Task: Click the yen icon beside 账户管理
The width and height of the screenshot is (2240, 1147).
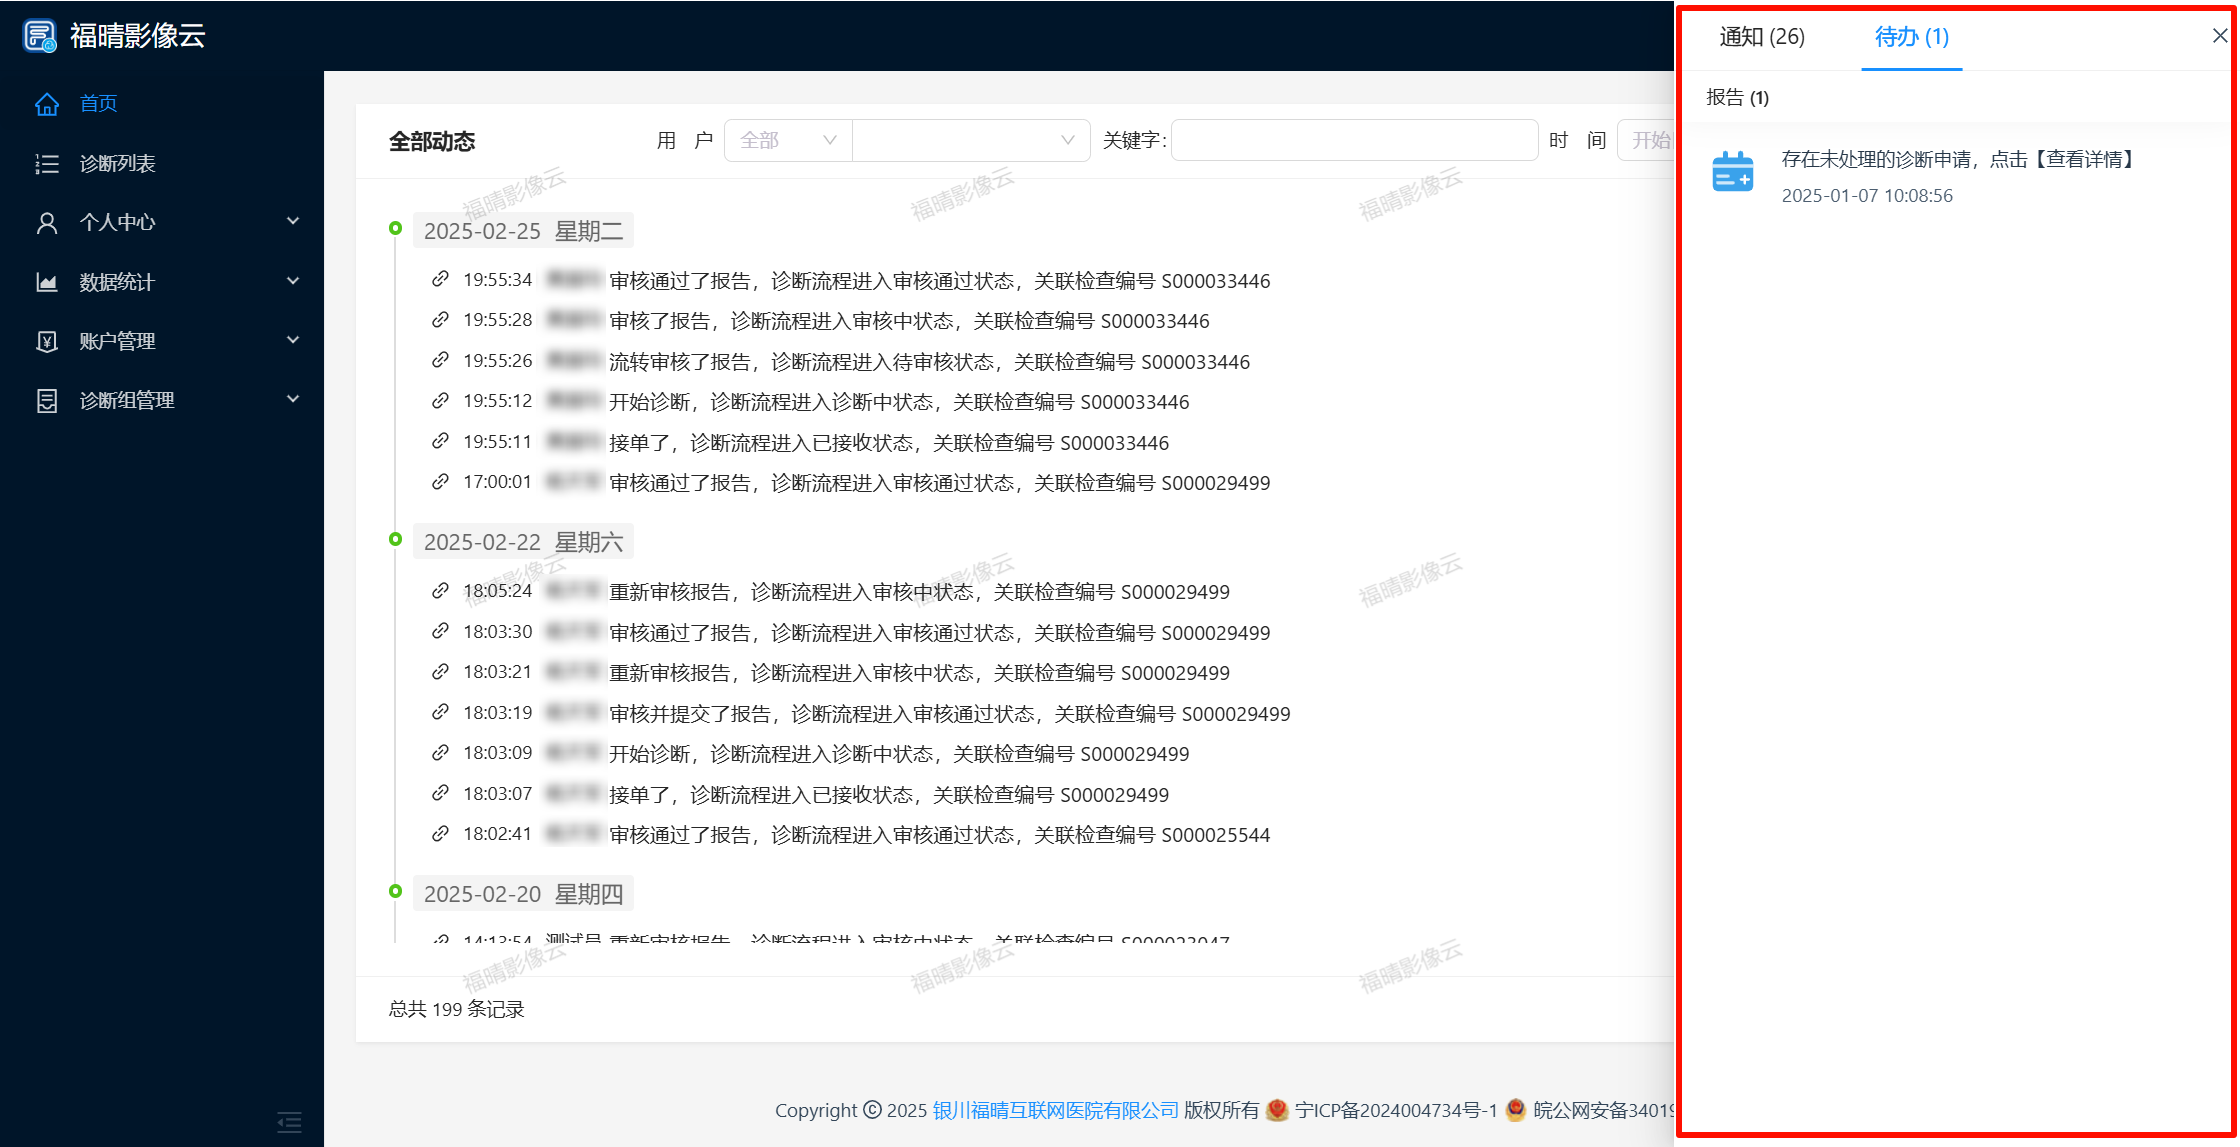Action: tap(47, 342)
